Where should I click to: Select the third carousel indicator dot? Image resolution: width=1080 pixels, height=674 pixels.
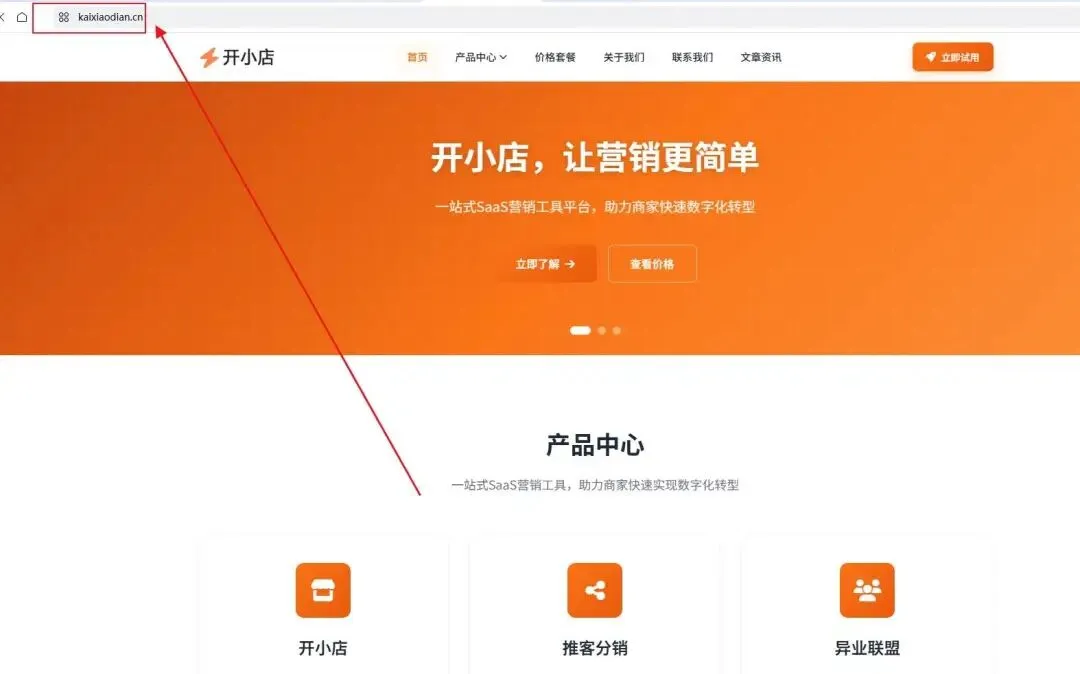point(616,330)
